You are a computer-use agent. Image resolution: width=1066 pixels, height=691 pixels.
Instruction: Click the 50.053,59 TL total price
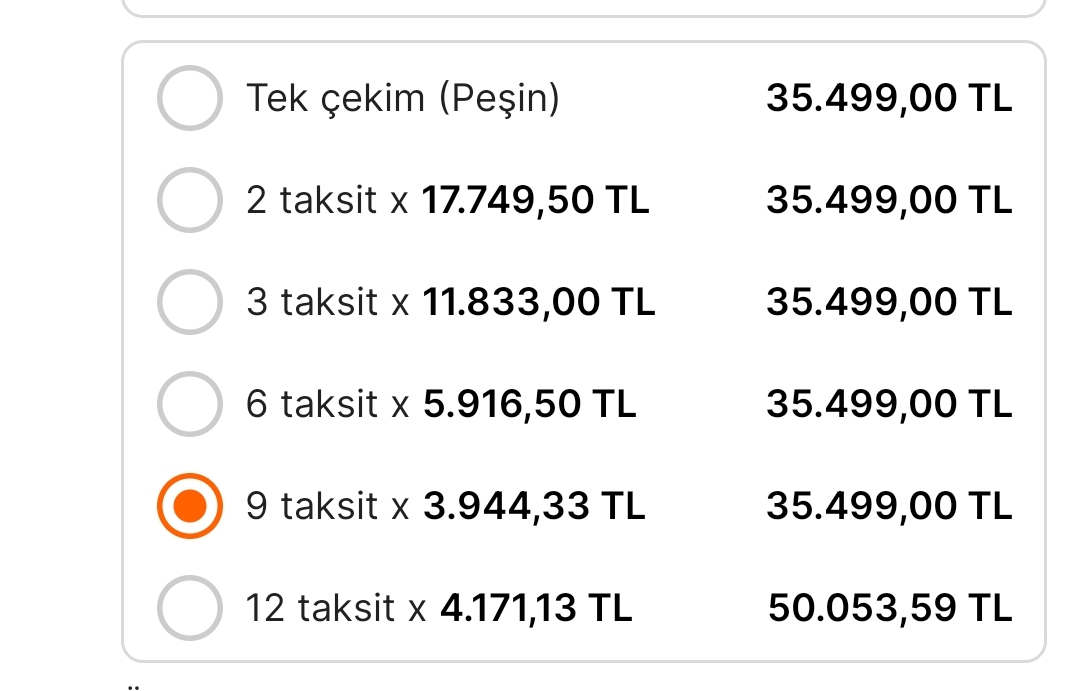tap(890, 608)
